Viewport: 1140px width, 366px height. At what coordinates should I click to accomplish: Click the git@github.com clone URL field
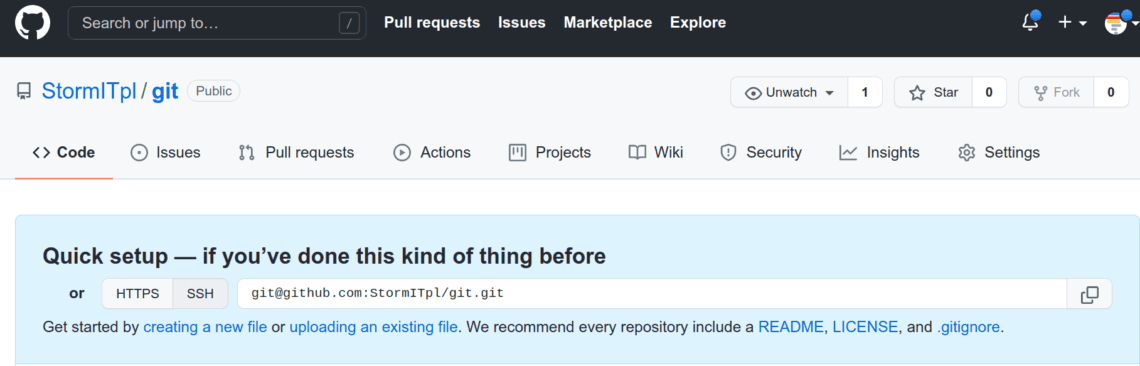[x=652, y=294]
